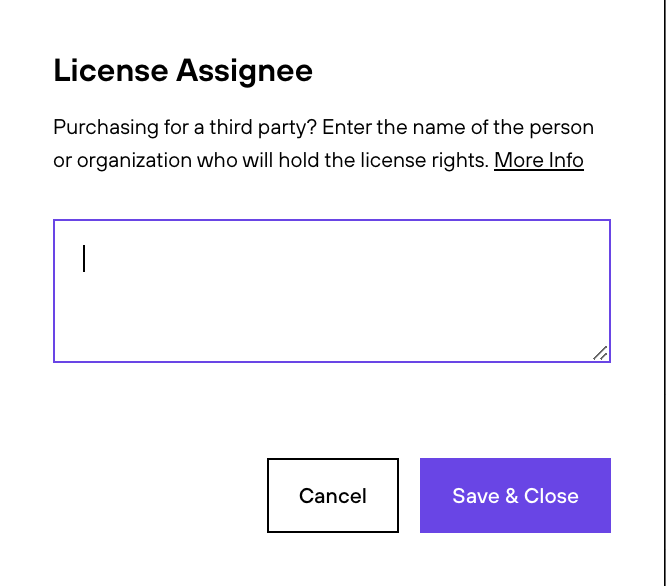666x586 pixels.
Task: Confirm the assignee with Save & Close
Action: (515, 495)
